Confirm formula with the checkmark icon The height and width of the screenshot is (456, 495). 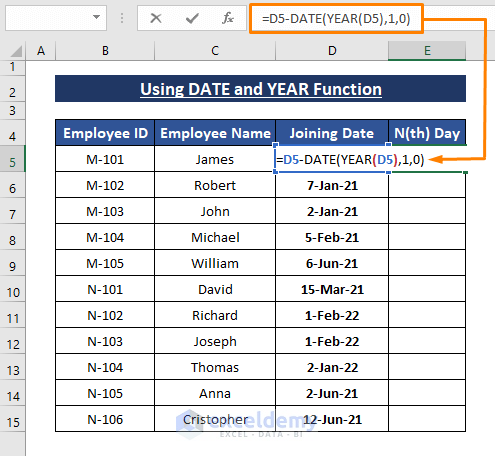(x=192, y=18)
